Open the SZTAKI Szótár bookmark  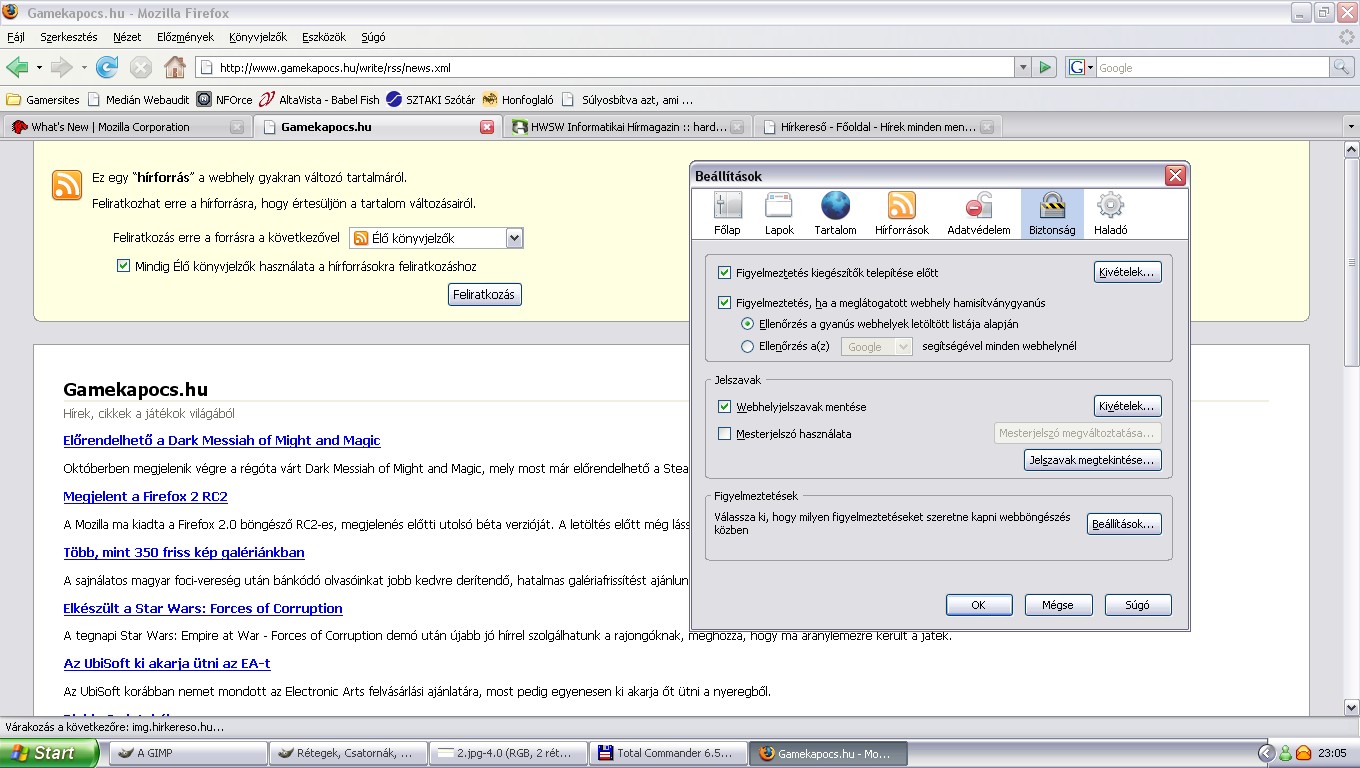click(x=431, y=99)
